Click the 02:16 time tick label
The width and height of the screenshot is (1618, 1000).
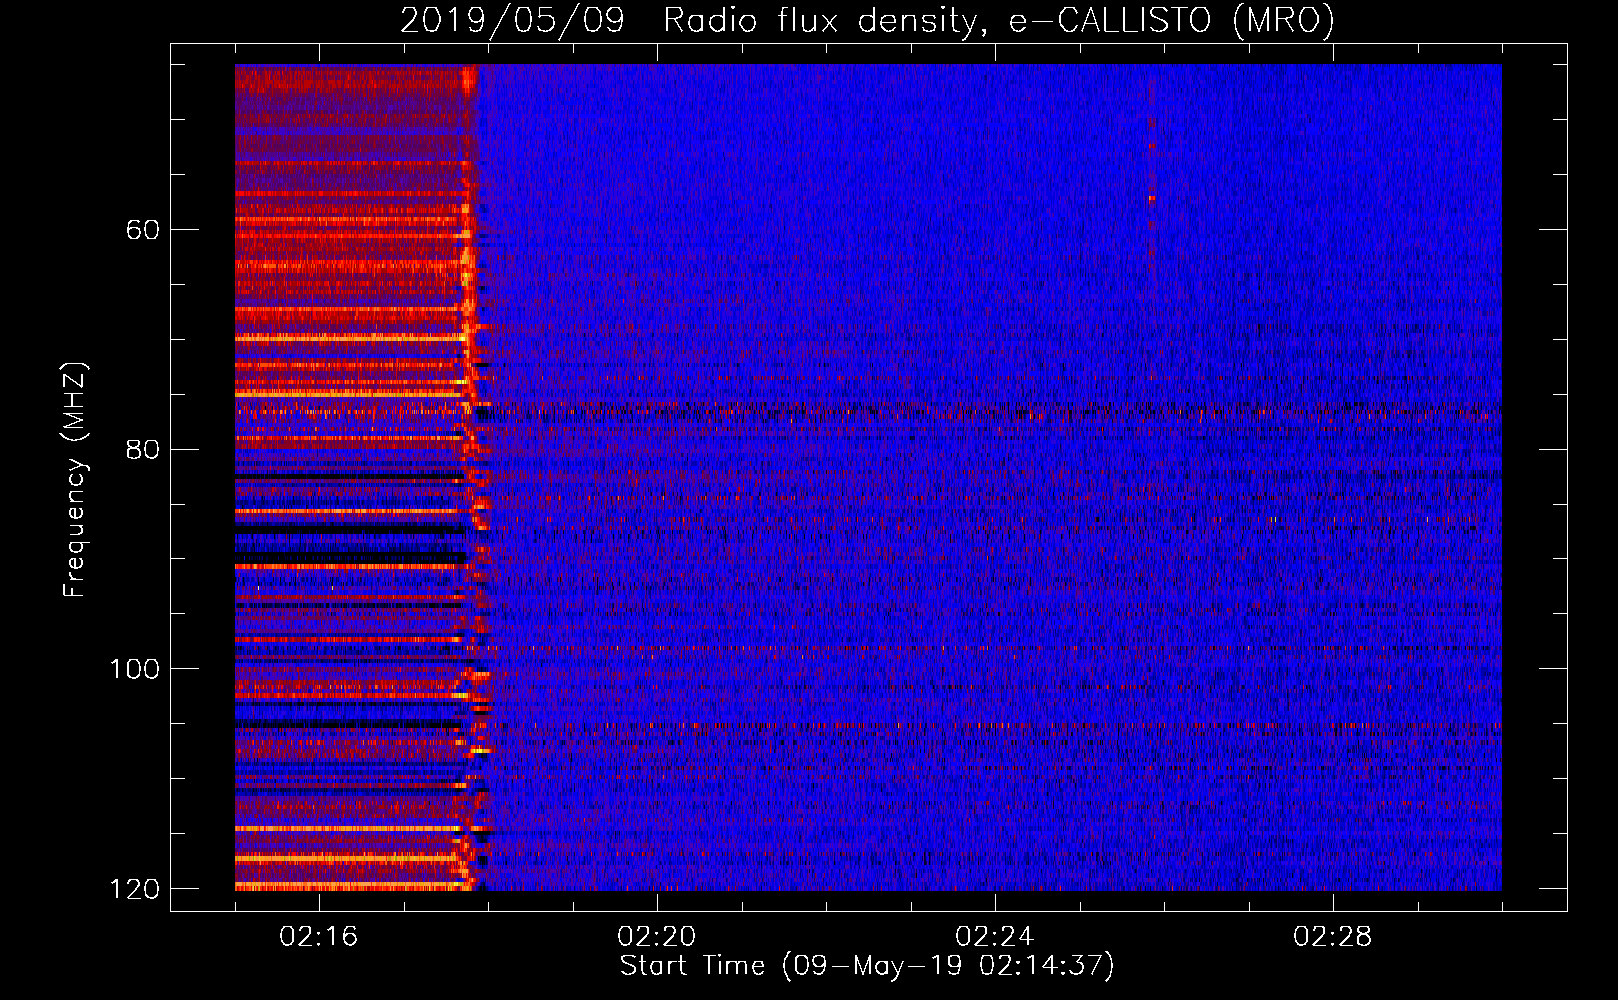point(319,936)
